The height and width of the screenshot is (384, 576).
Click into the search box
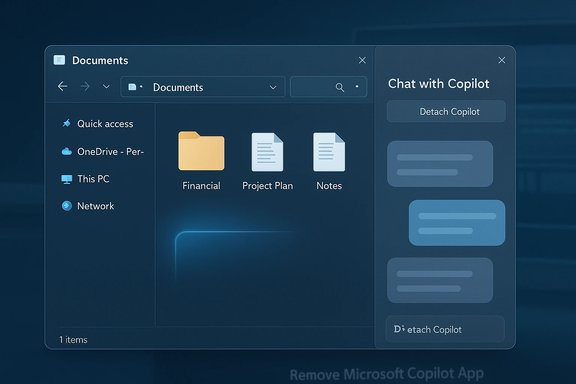point(328,87)
